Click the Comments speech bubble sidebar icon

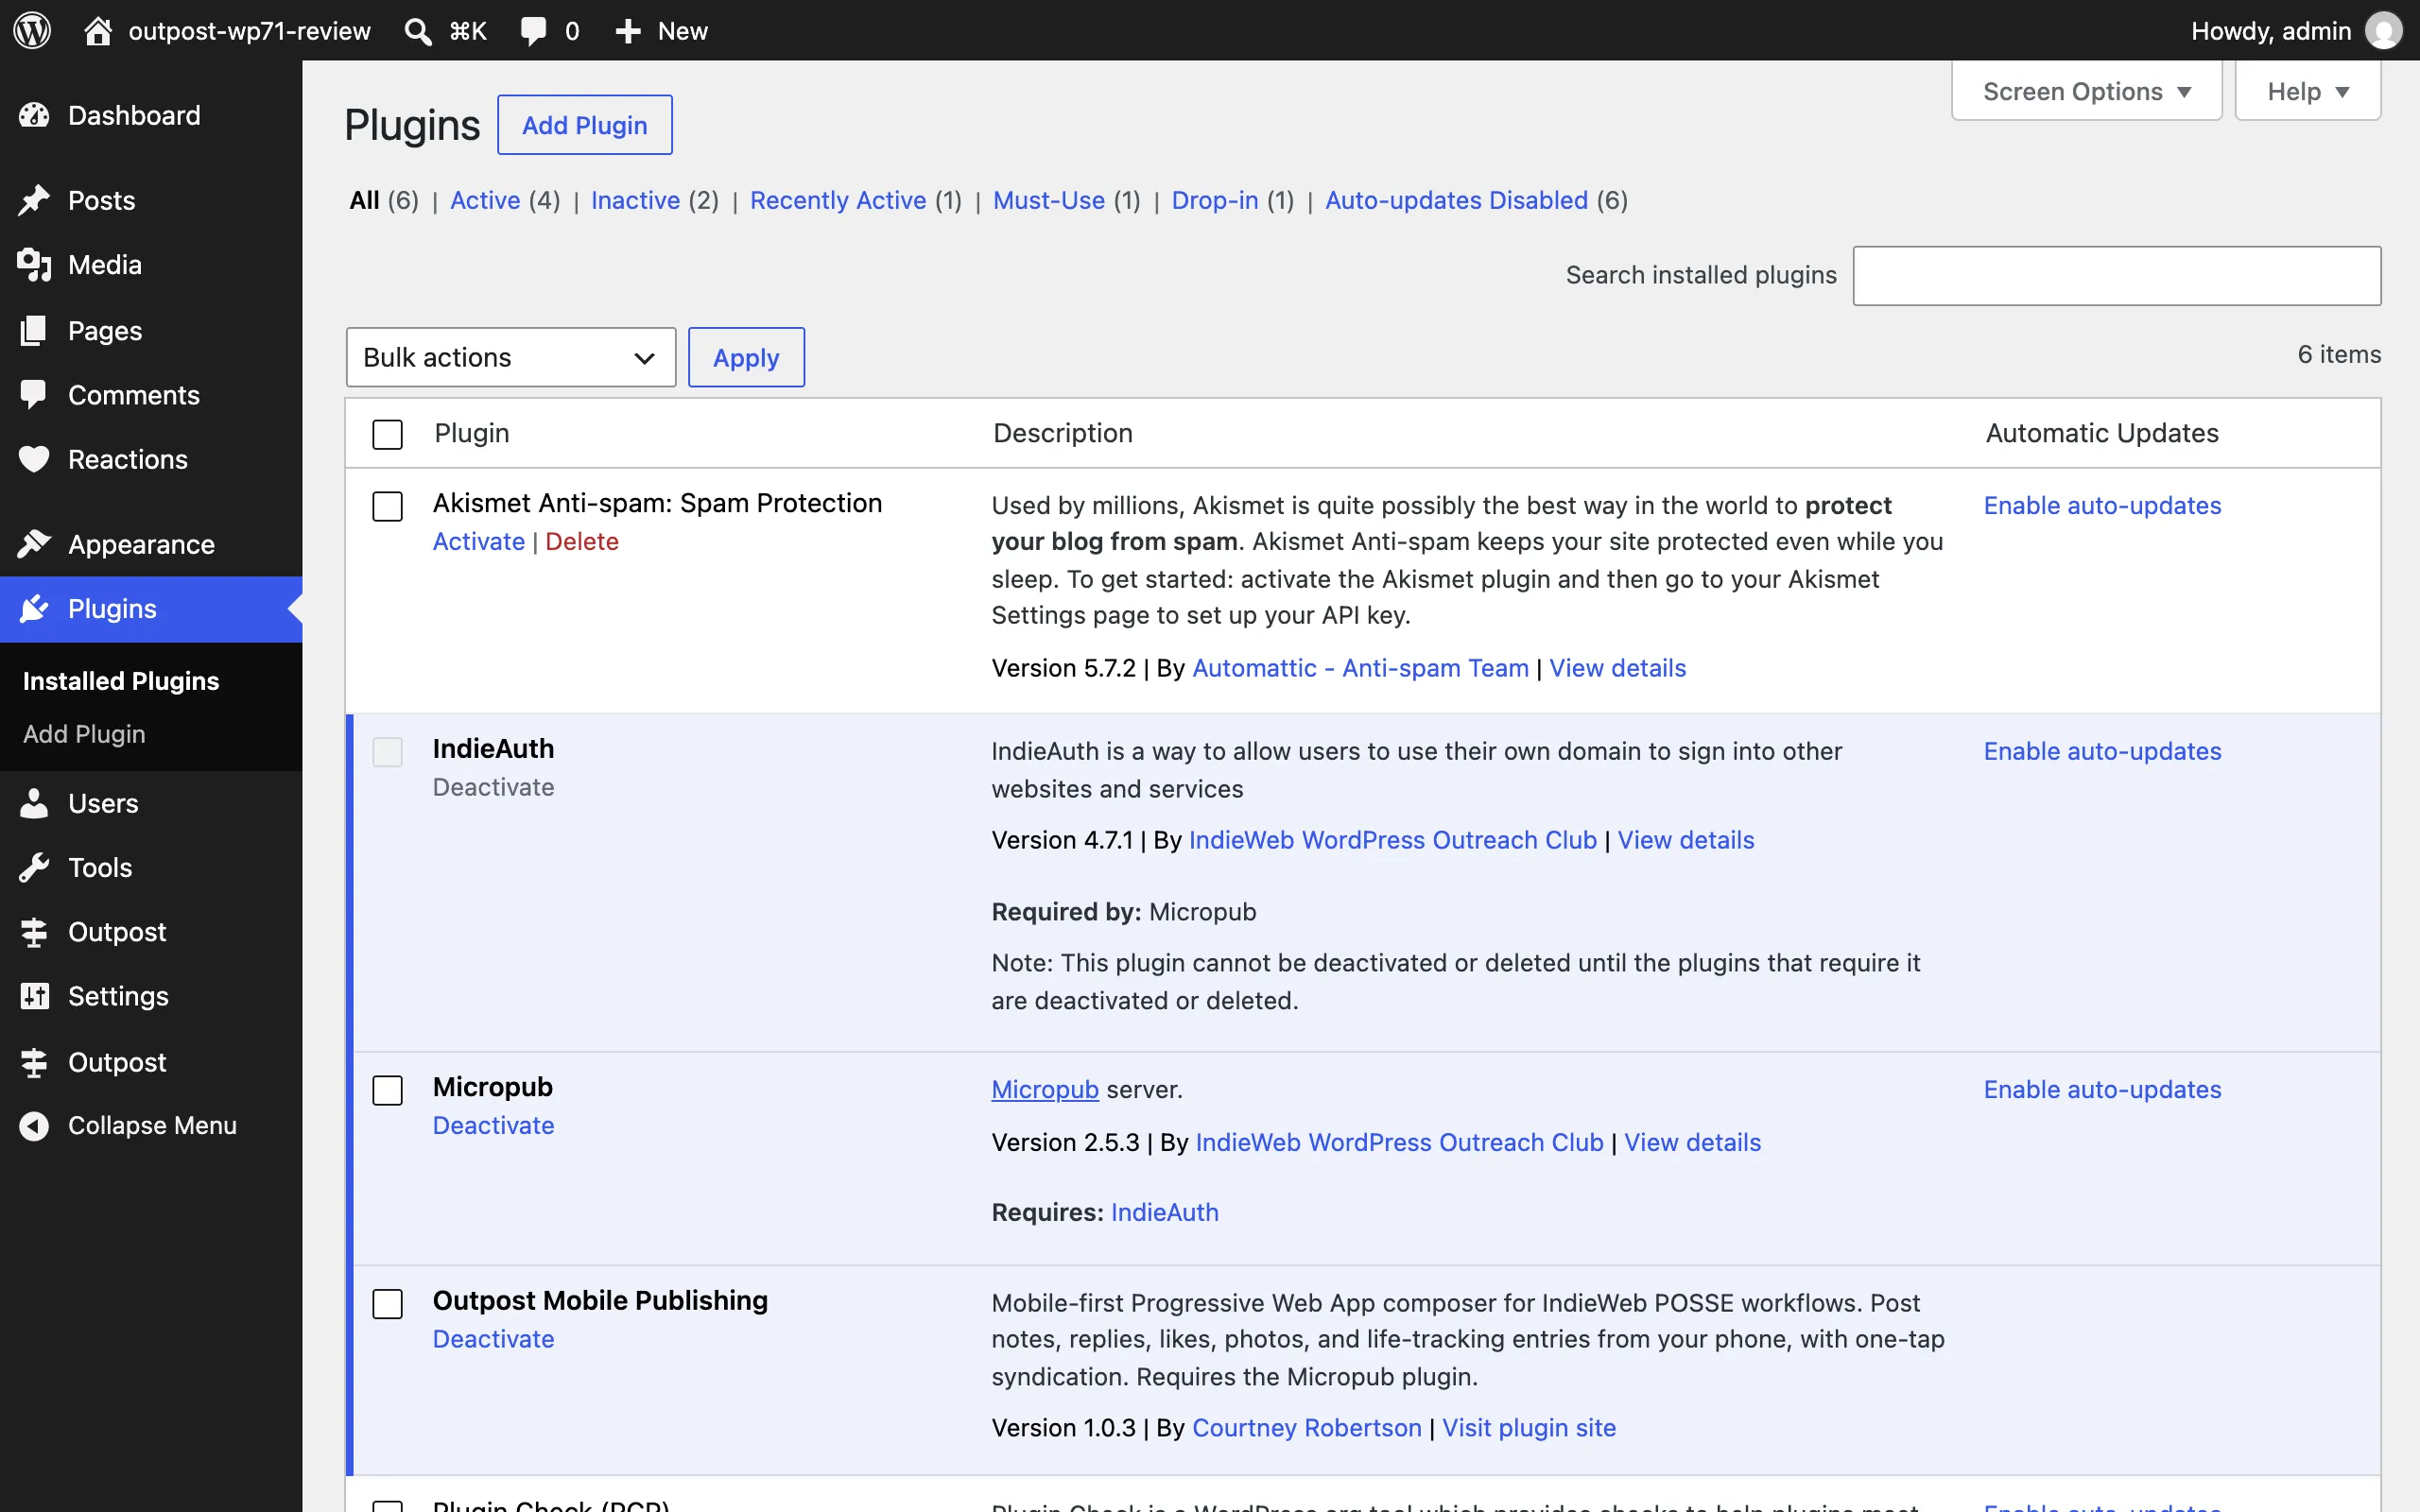tap(34, 395)
